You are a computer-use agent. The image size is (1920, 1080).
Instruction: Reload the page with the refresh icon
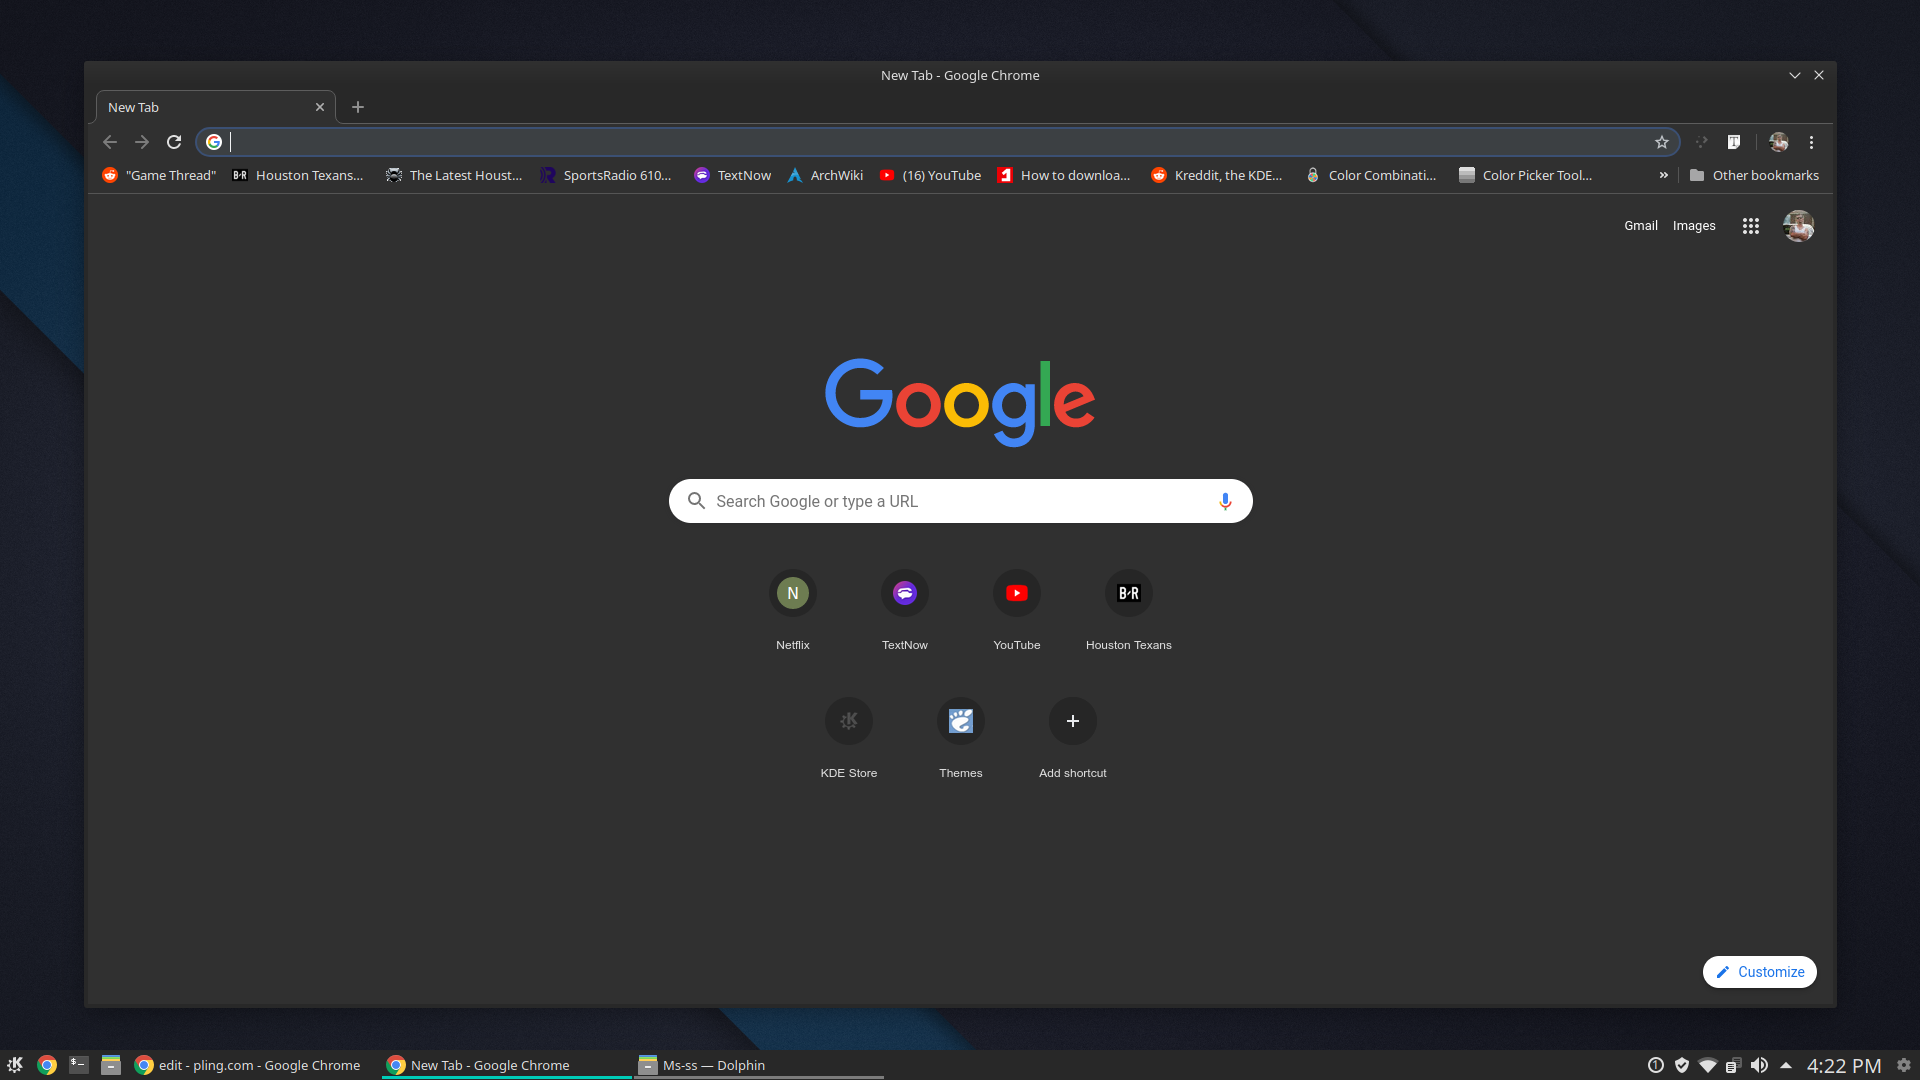pos(174,142)
